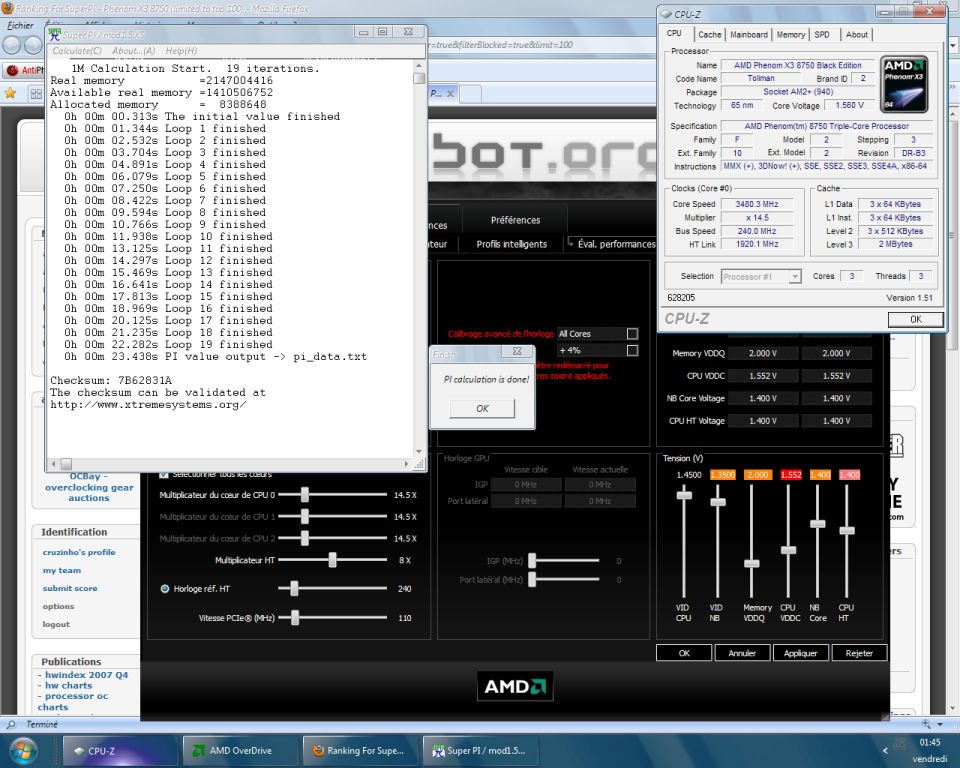The width and height of the screenshot is (960, 768).
Task: Click the OK button in AMD OverDrive
Action: (684, 653)
